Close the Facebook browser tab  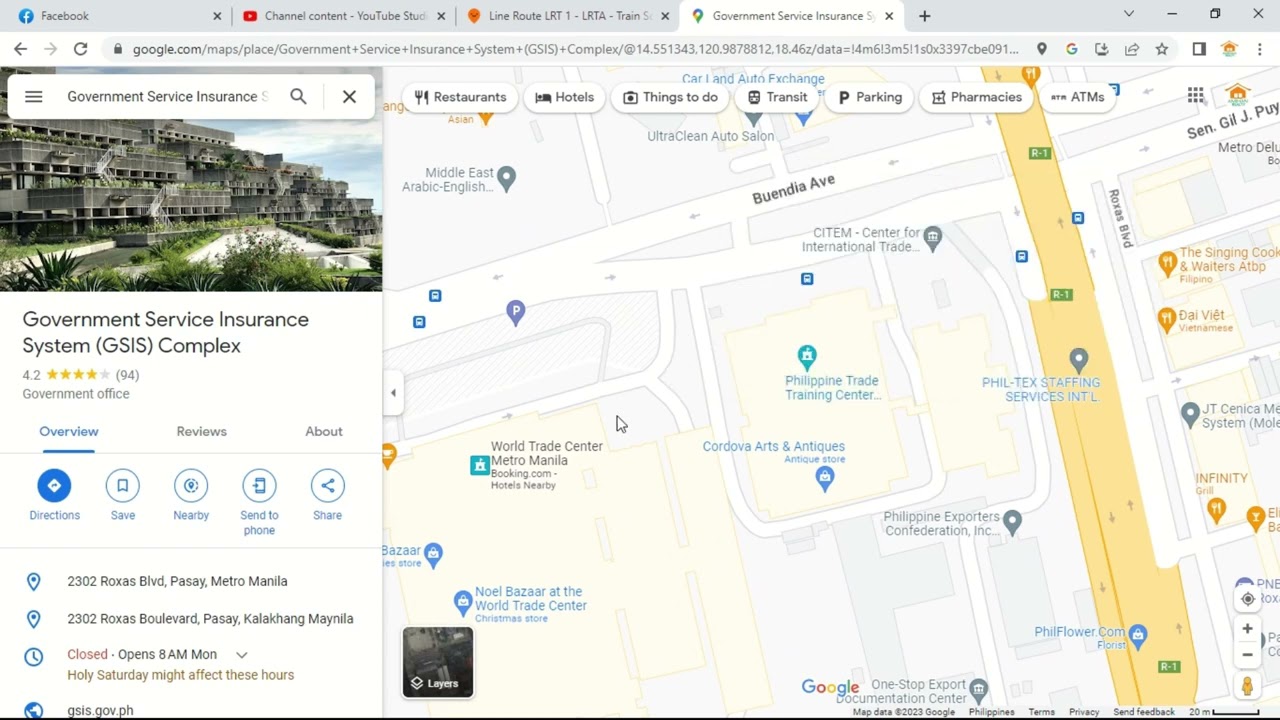(x=217, y=16)
